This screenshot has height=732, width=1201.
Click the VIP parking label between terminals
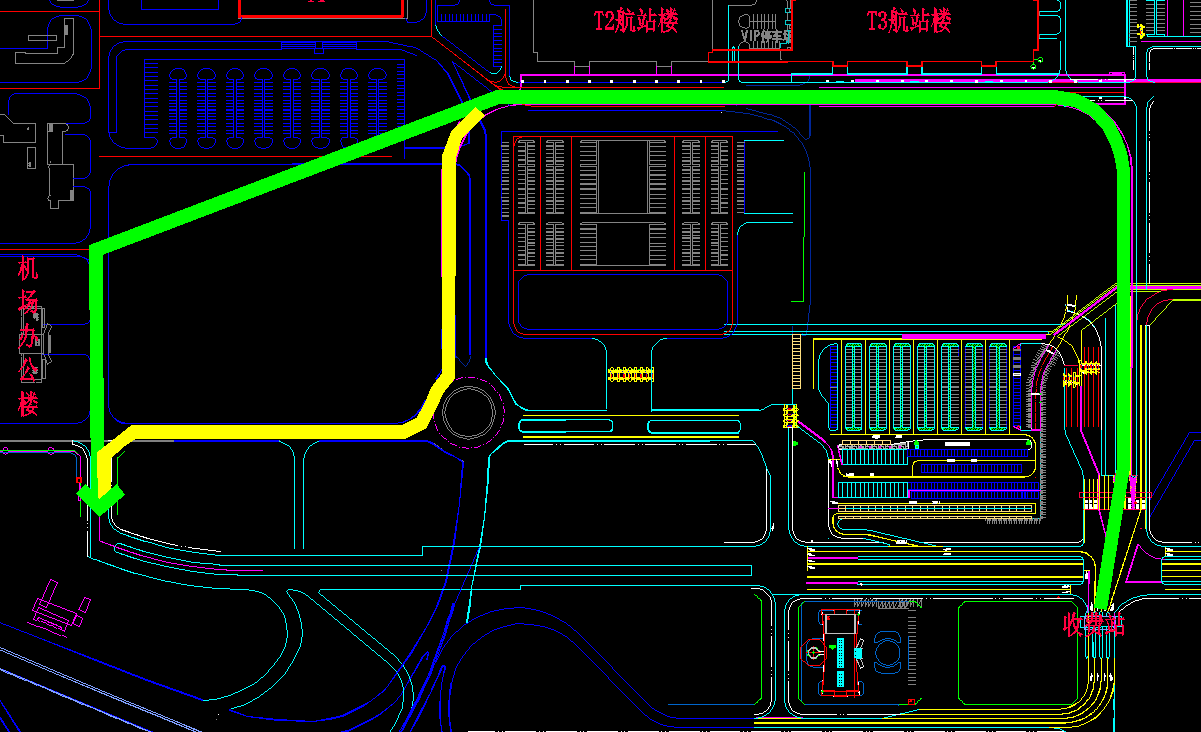tap(764, 37)
